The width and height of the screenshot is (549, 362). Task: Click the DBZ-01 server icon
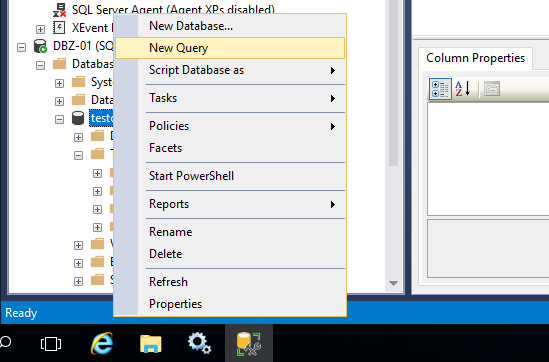point(40,46)
